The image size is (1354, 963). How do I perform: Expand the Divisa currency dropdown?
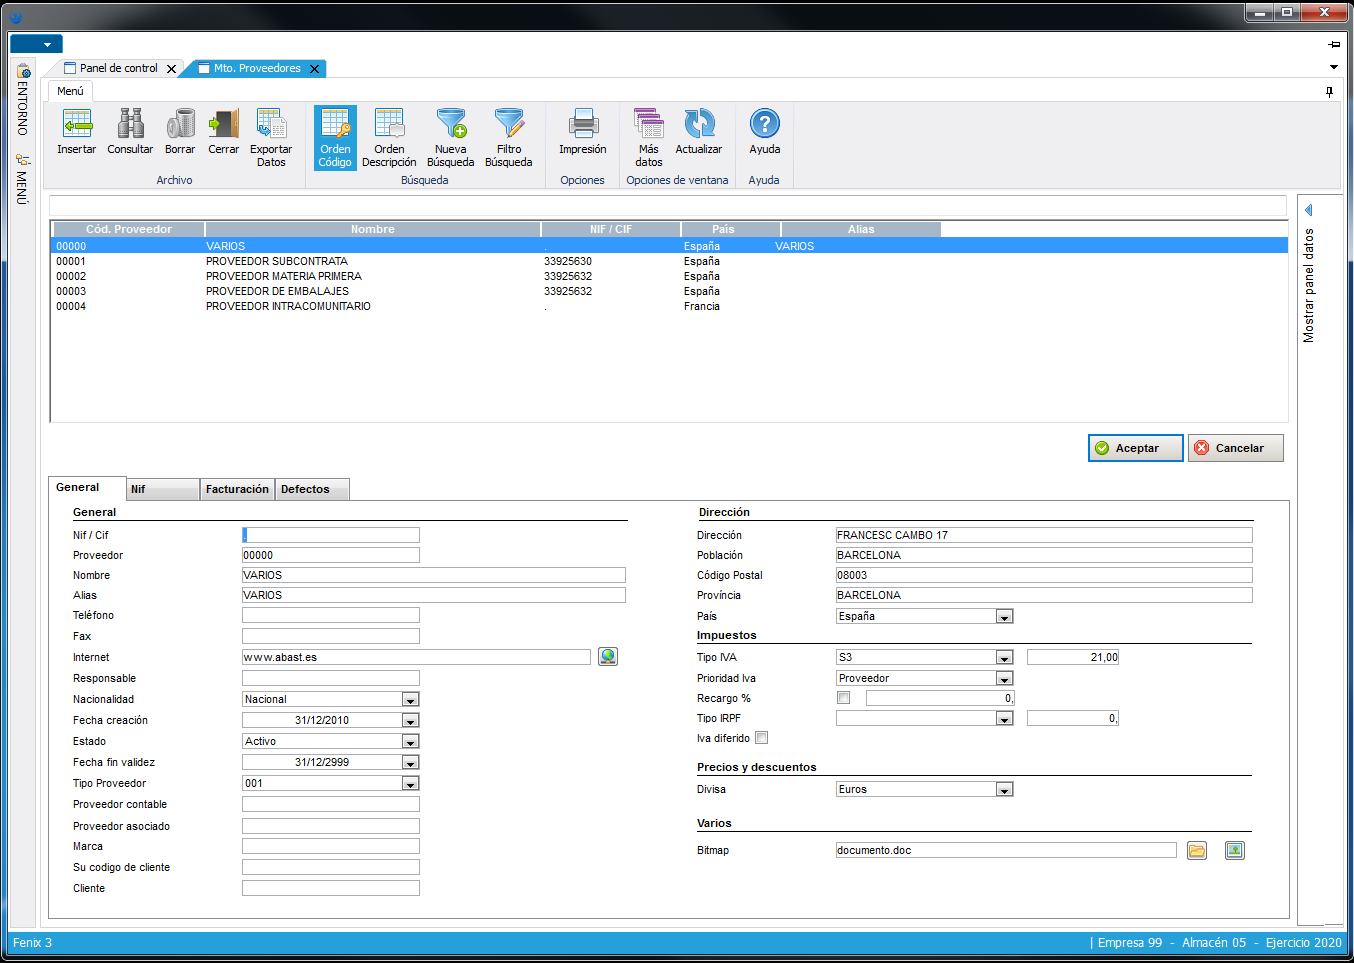click(1004, 790)
